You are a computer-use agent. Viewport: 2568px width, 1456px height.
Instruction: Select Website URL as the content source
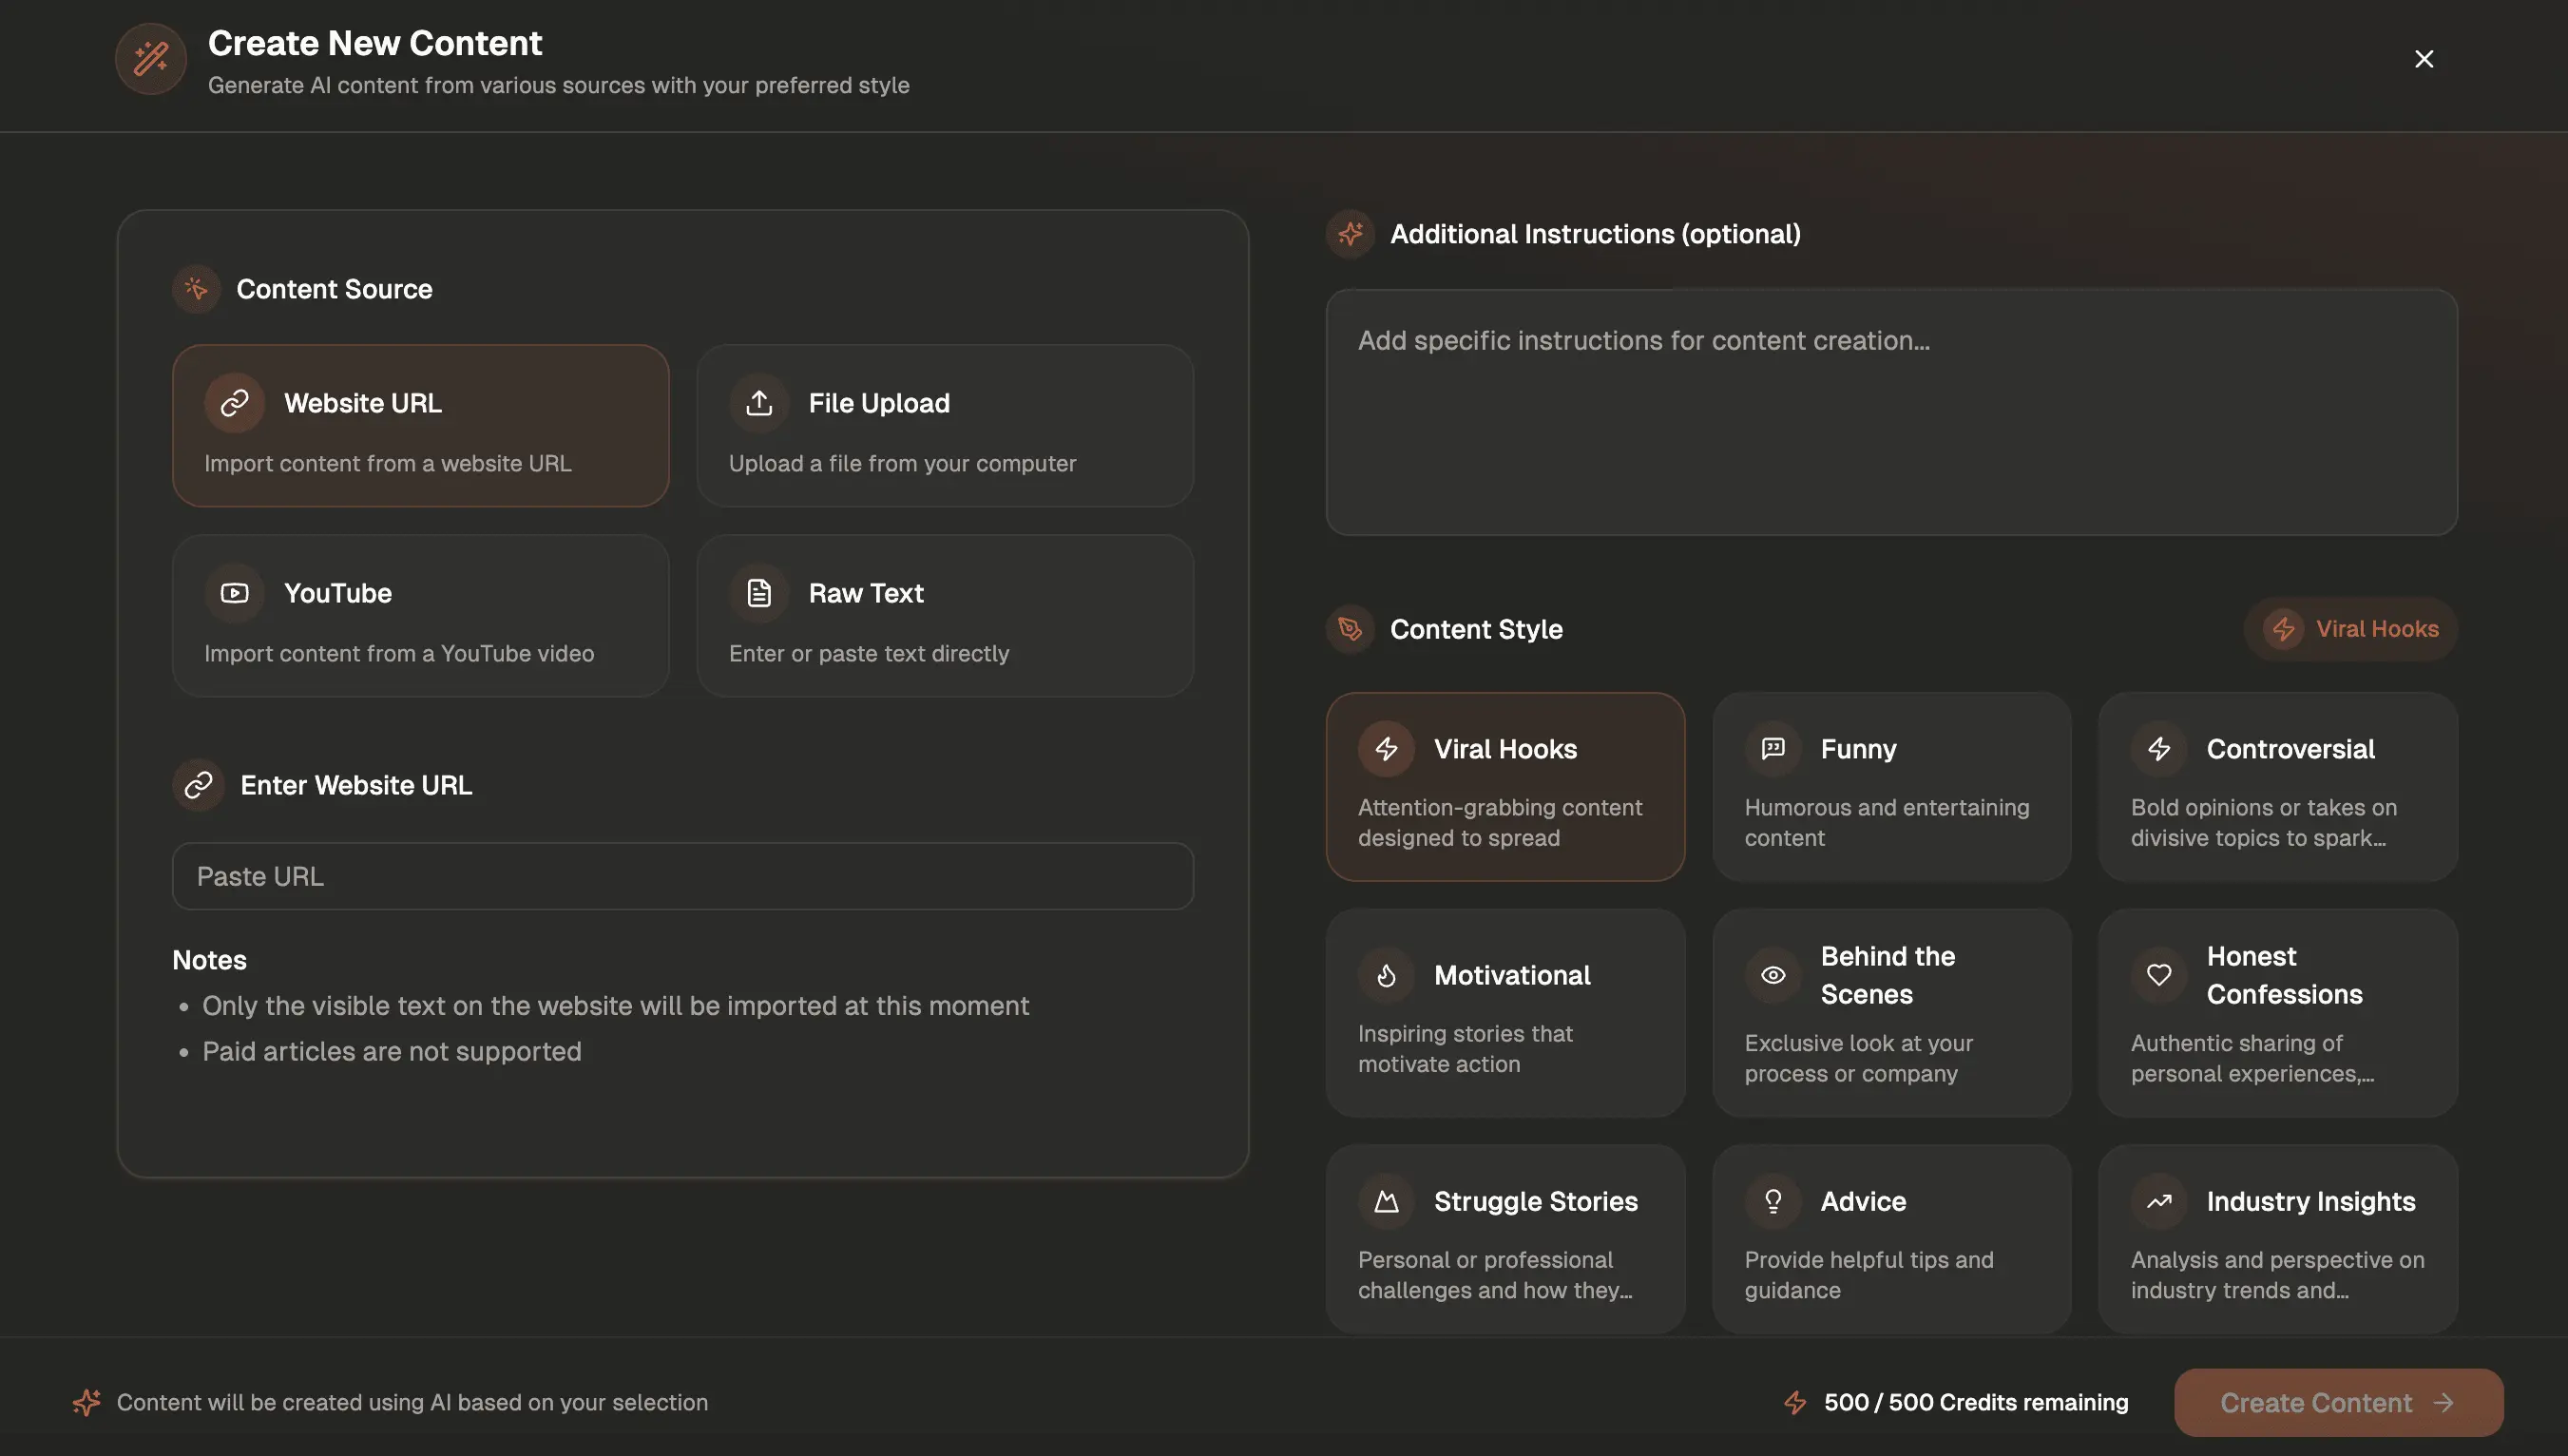[421, 425]
